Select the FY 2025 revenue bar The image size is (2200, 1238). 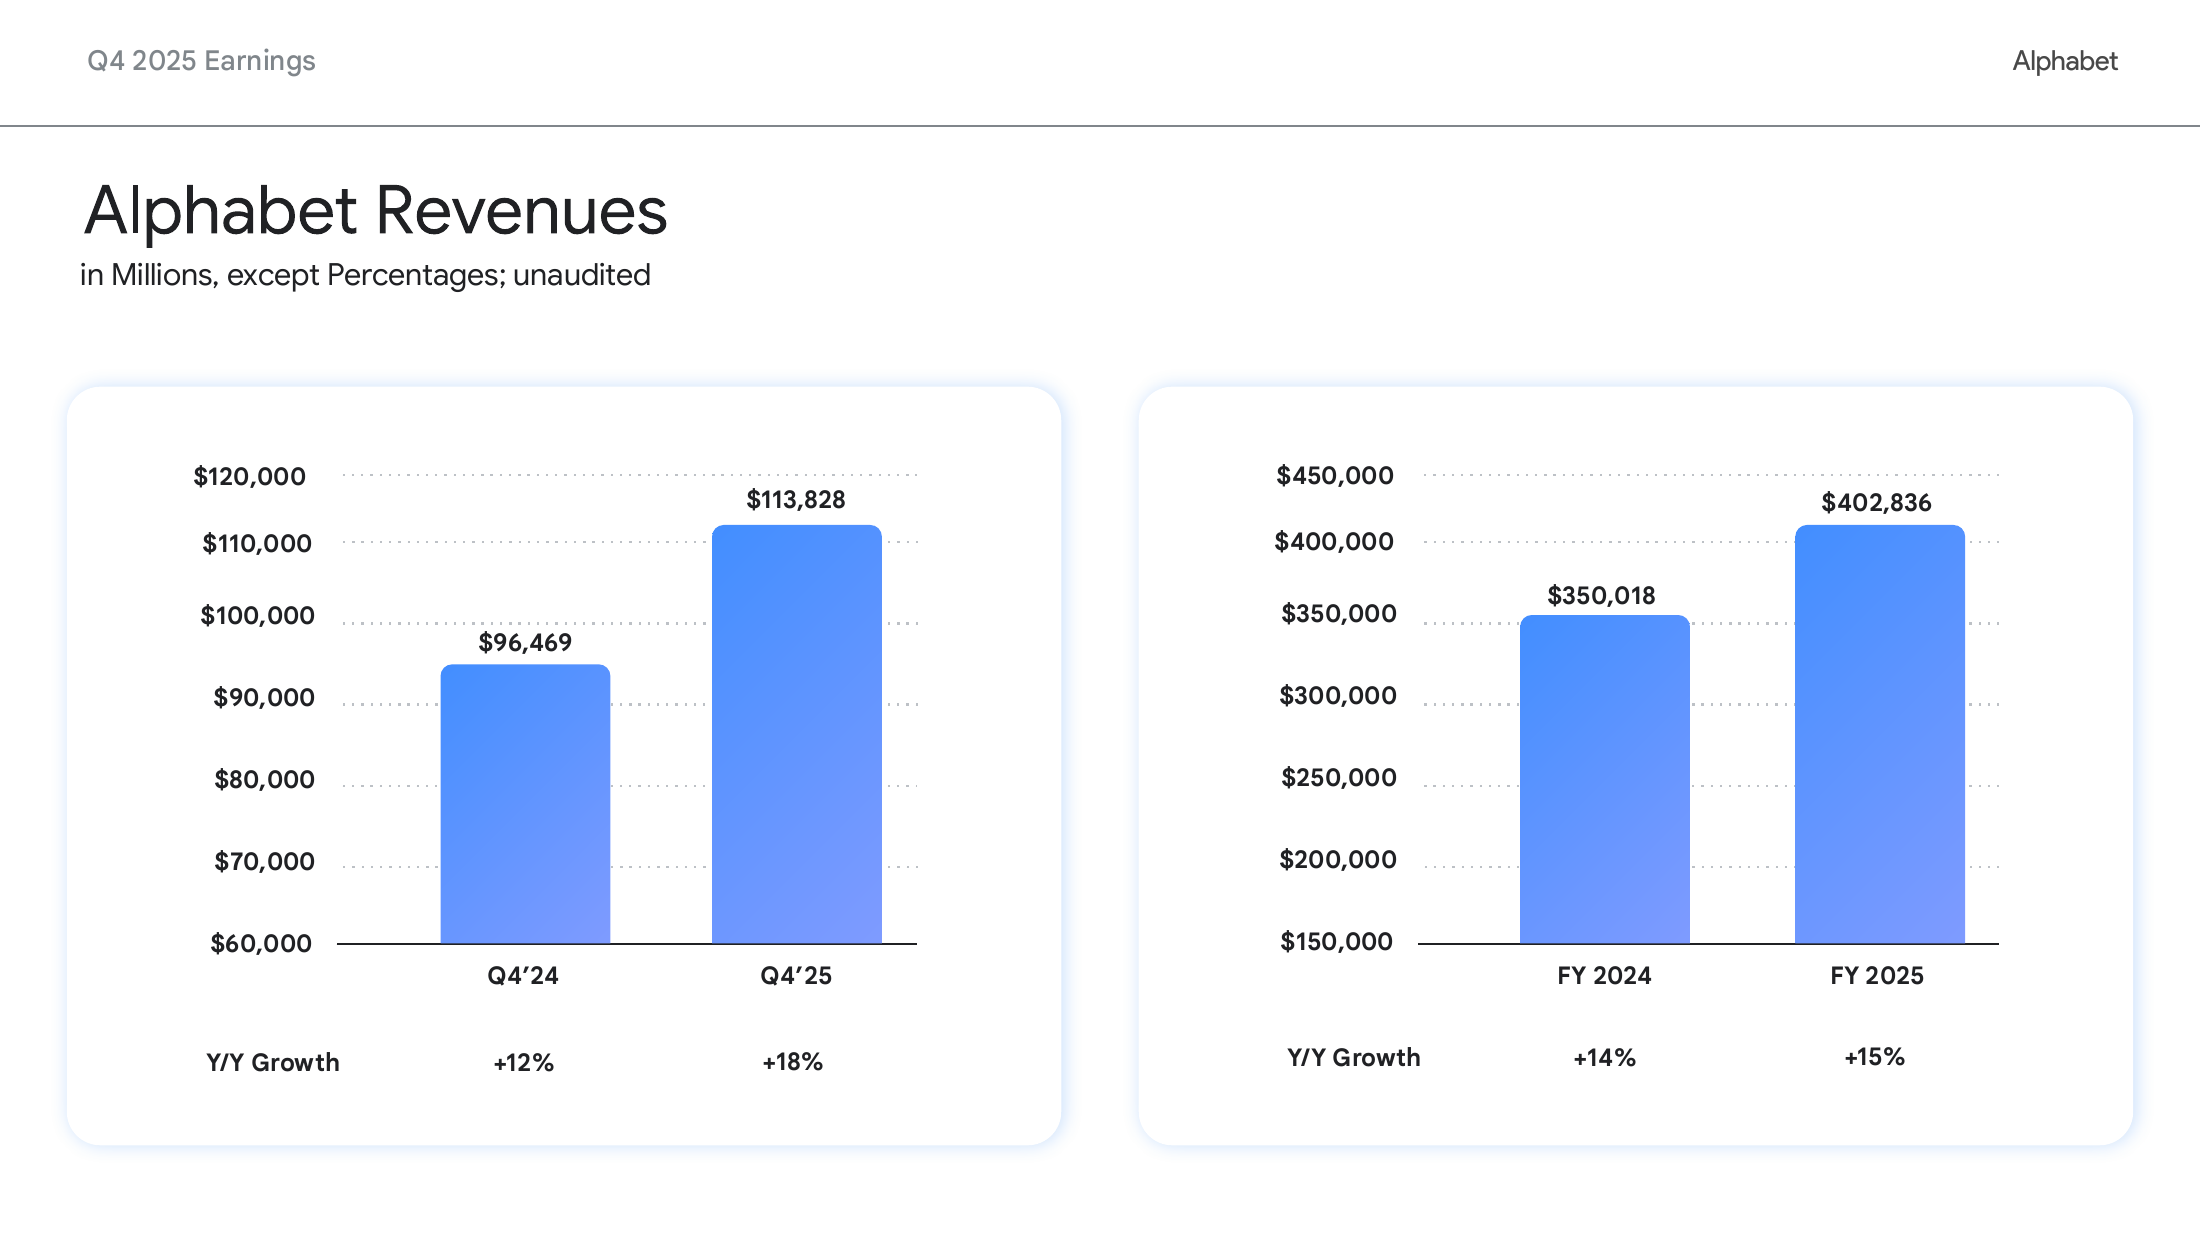1879,735
